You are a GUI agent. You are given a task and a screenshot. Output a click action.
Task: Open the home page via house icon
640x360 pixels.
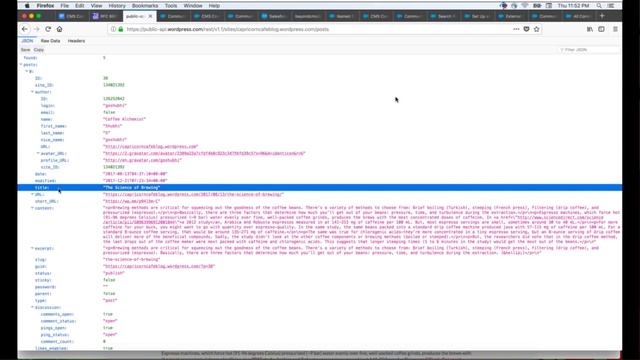click(60, 29)
